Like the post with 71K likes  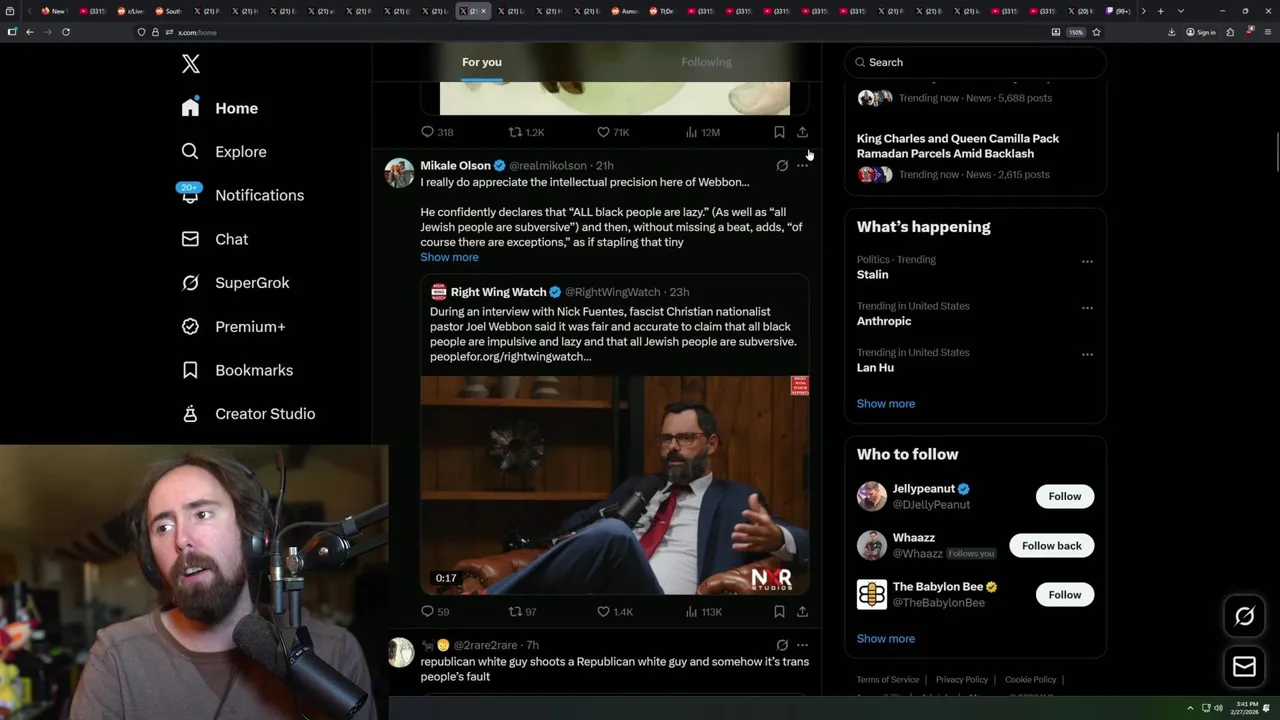point(613,132)
